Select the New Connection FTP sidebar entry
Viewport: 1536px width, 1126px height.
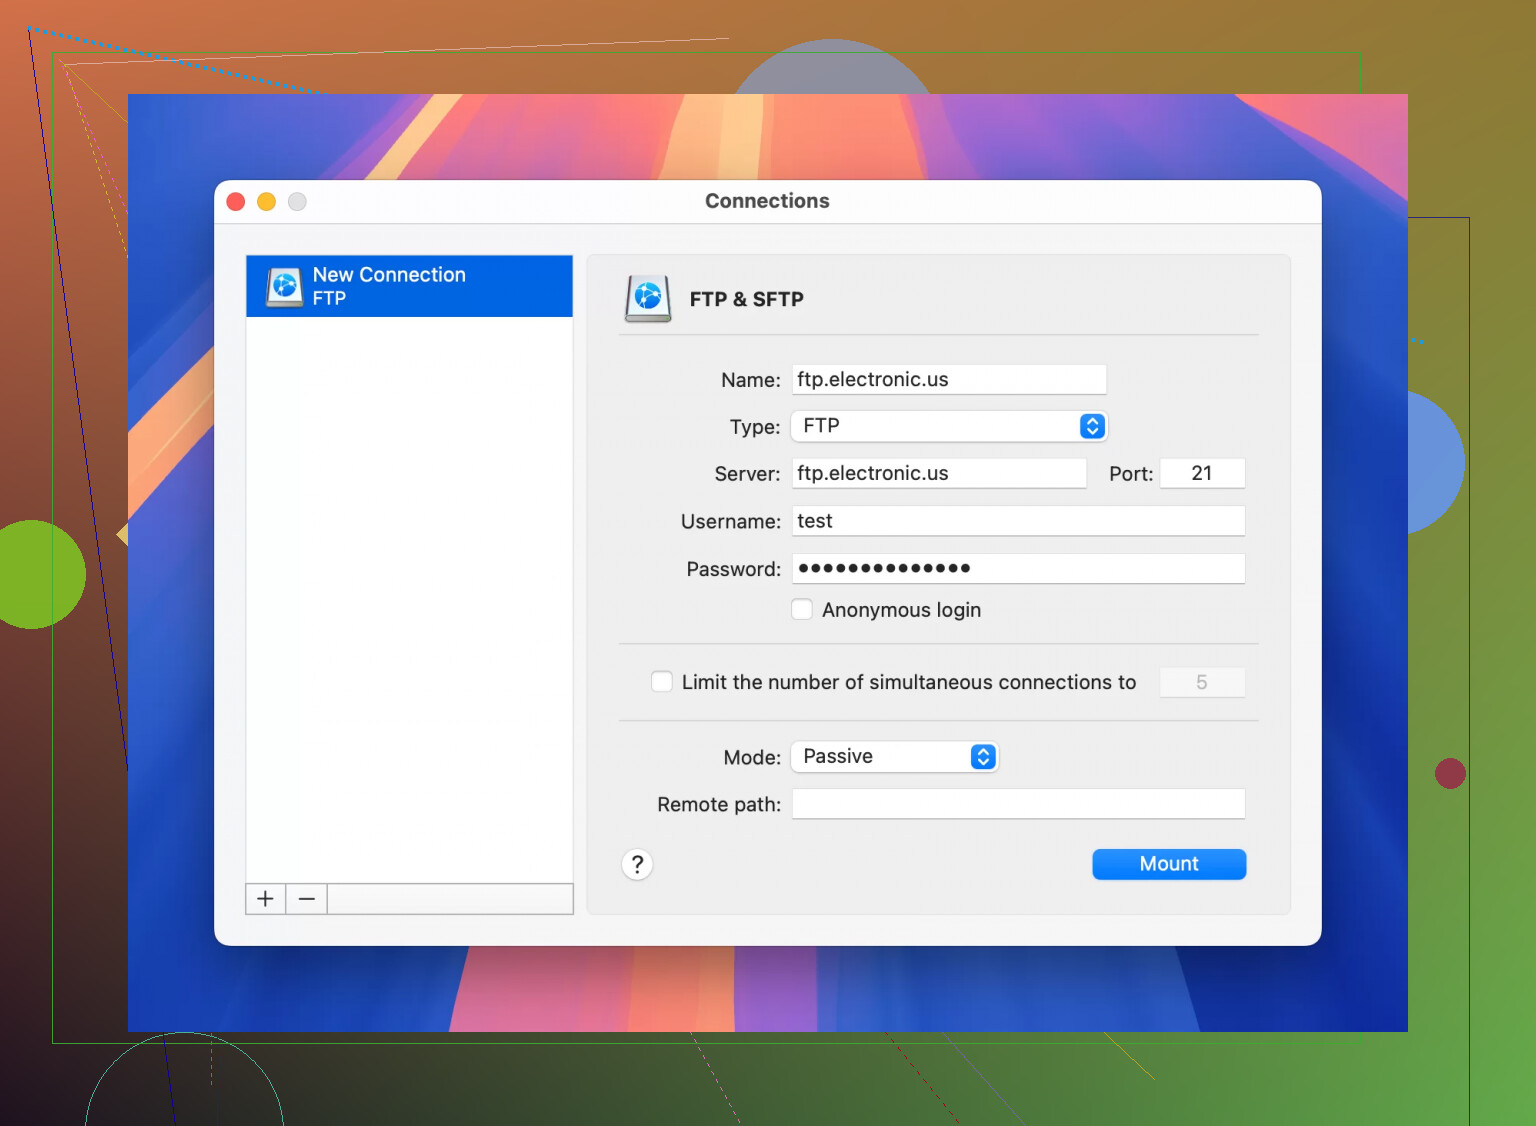point(409,286)
